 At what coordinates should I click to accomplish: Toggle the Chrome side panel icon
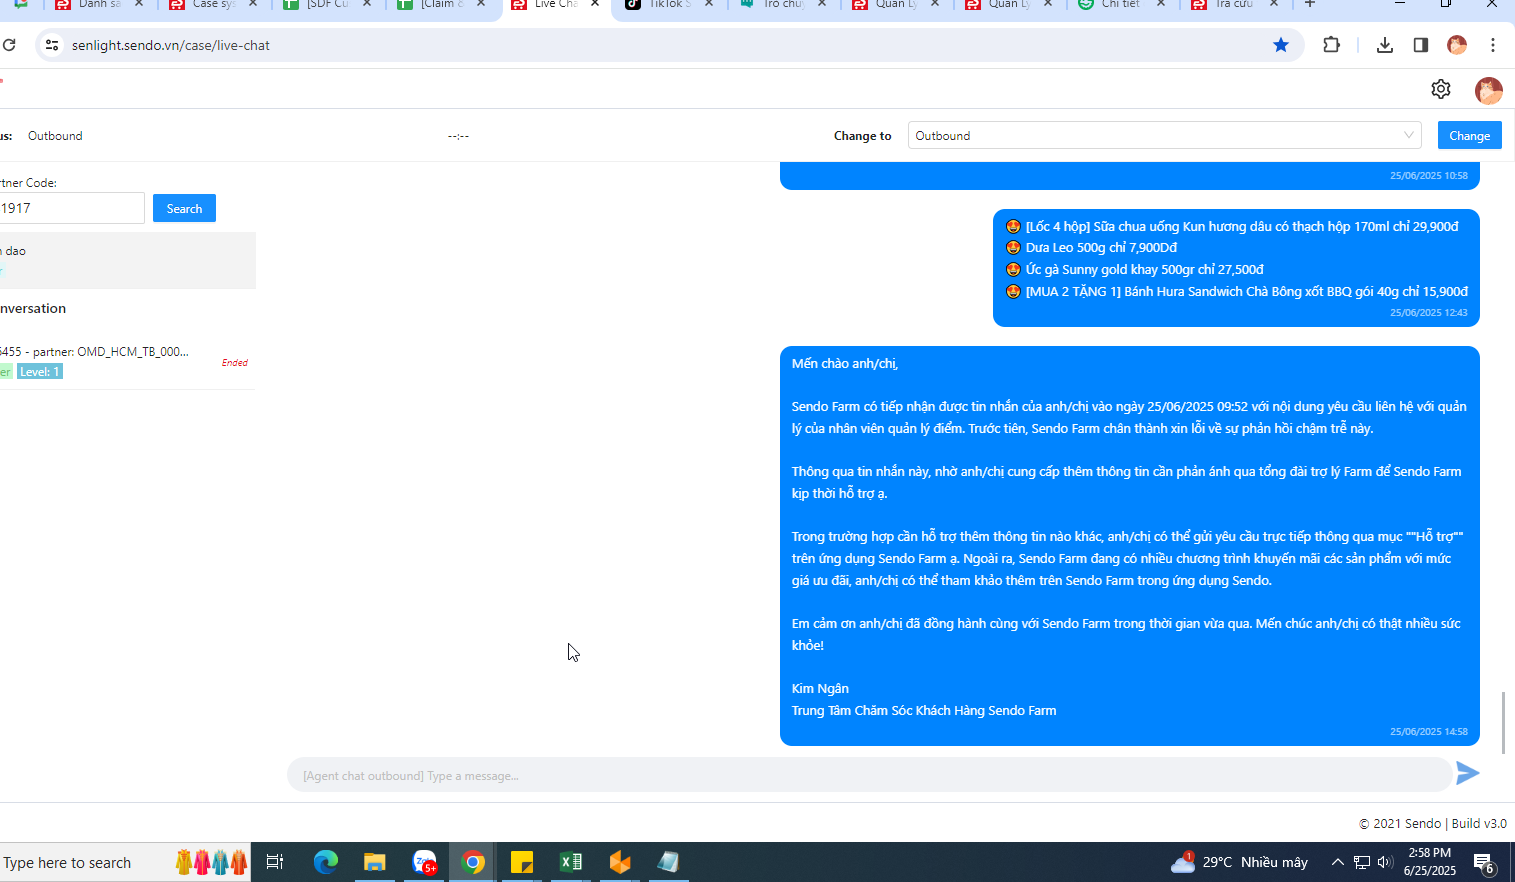(1421, 45)
